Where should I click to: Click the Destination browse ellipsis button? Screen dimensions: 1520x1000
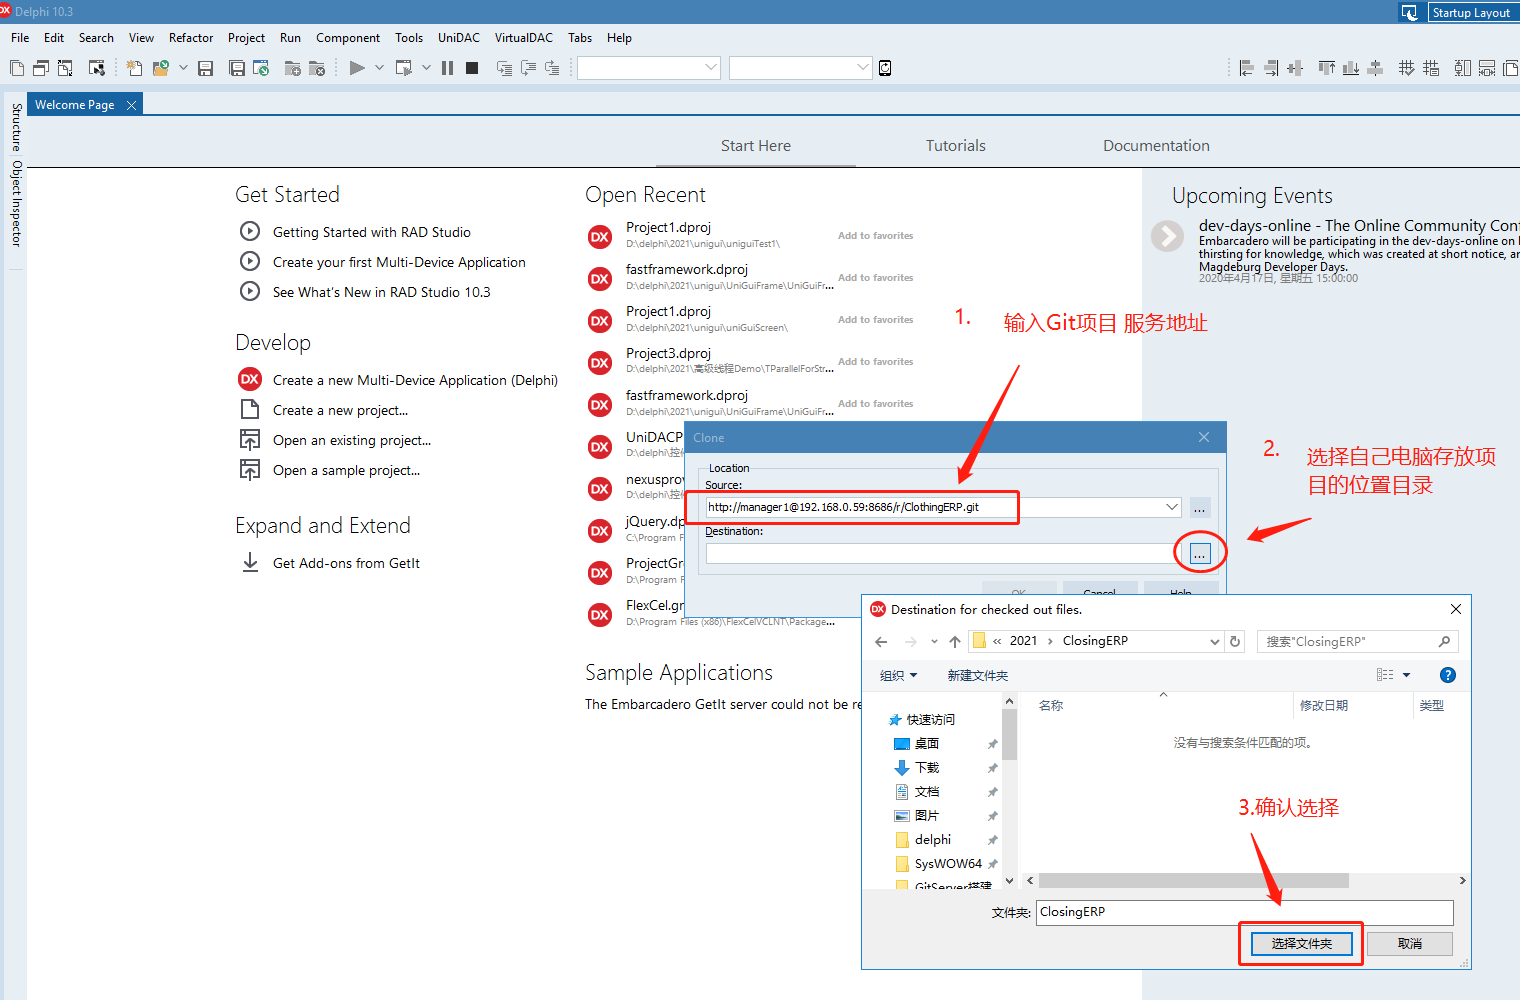(1200, 553)
